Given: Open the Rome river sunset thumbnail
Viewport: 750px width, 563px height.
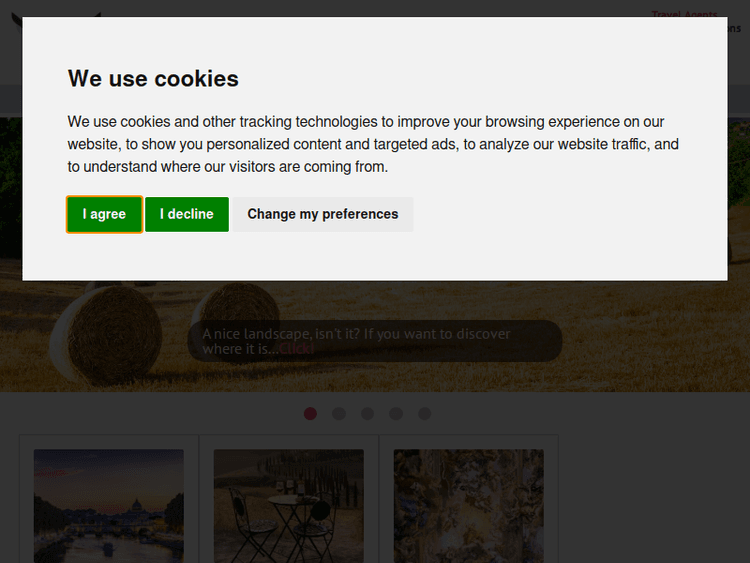Looking at the screenshot, I should click(x=108, y=505).
